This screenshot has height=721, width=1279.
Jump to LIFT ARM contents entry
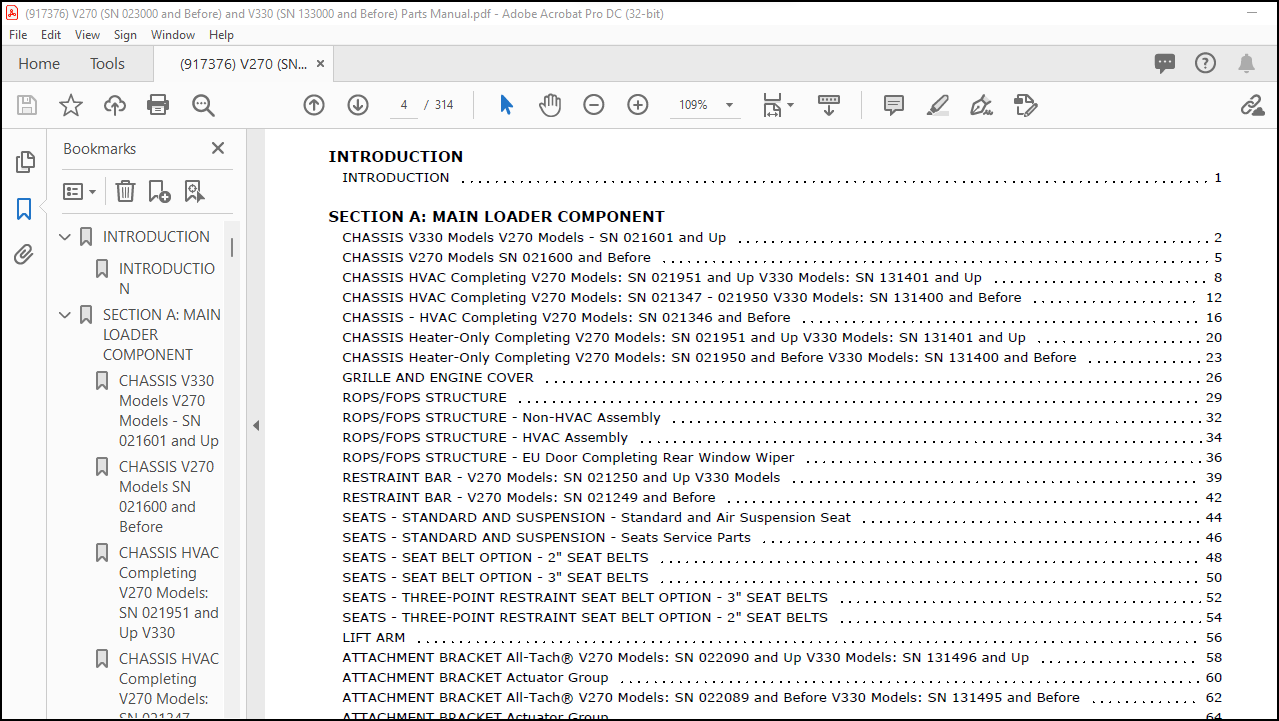point(374,638)
